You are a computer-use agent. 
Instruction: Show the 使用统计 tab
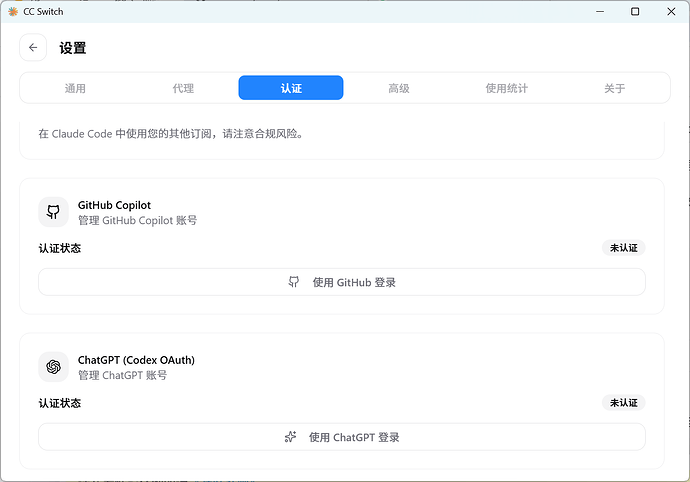(x=506, y=88)
